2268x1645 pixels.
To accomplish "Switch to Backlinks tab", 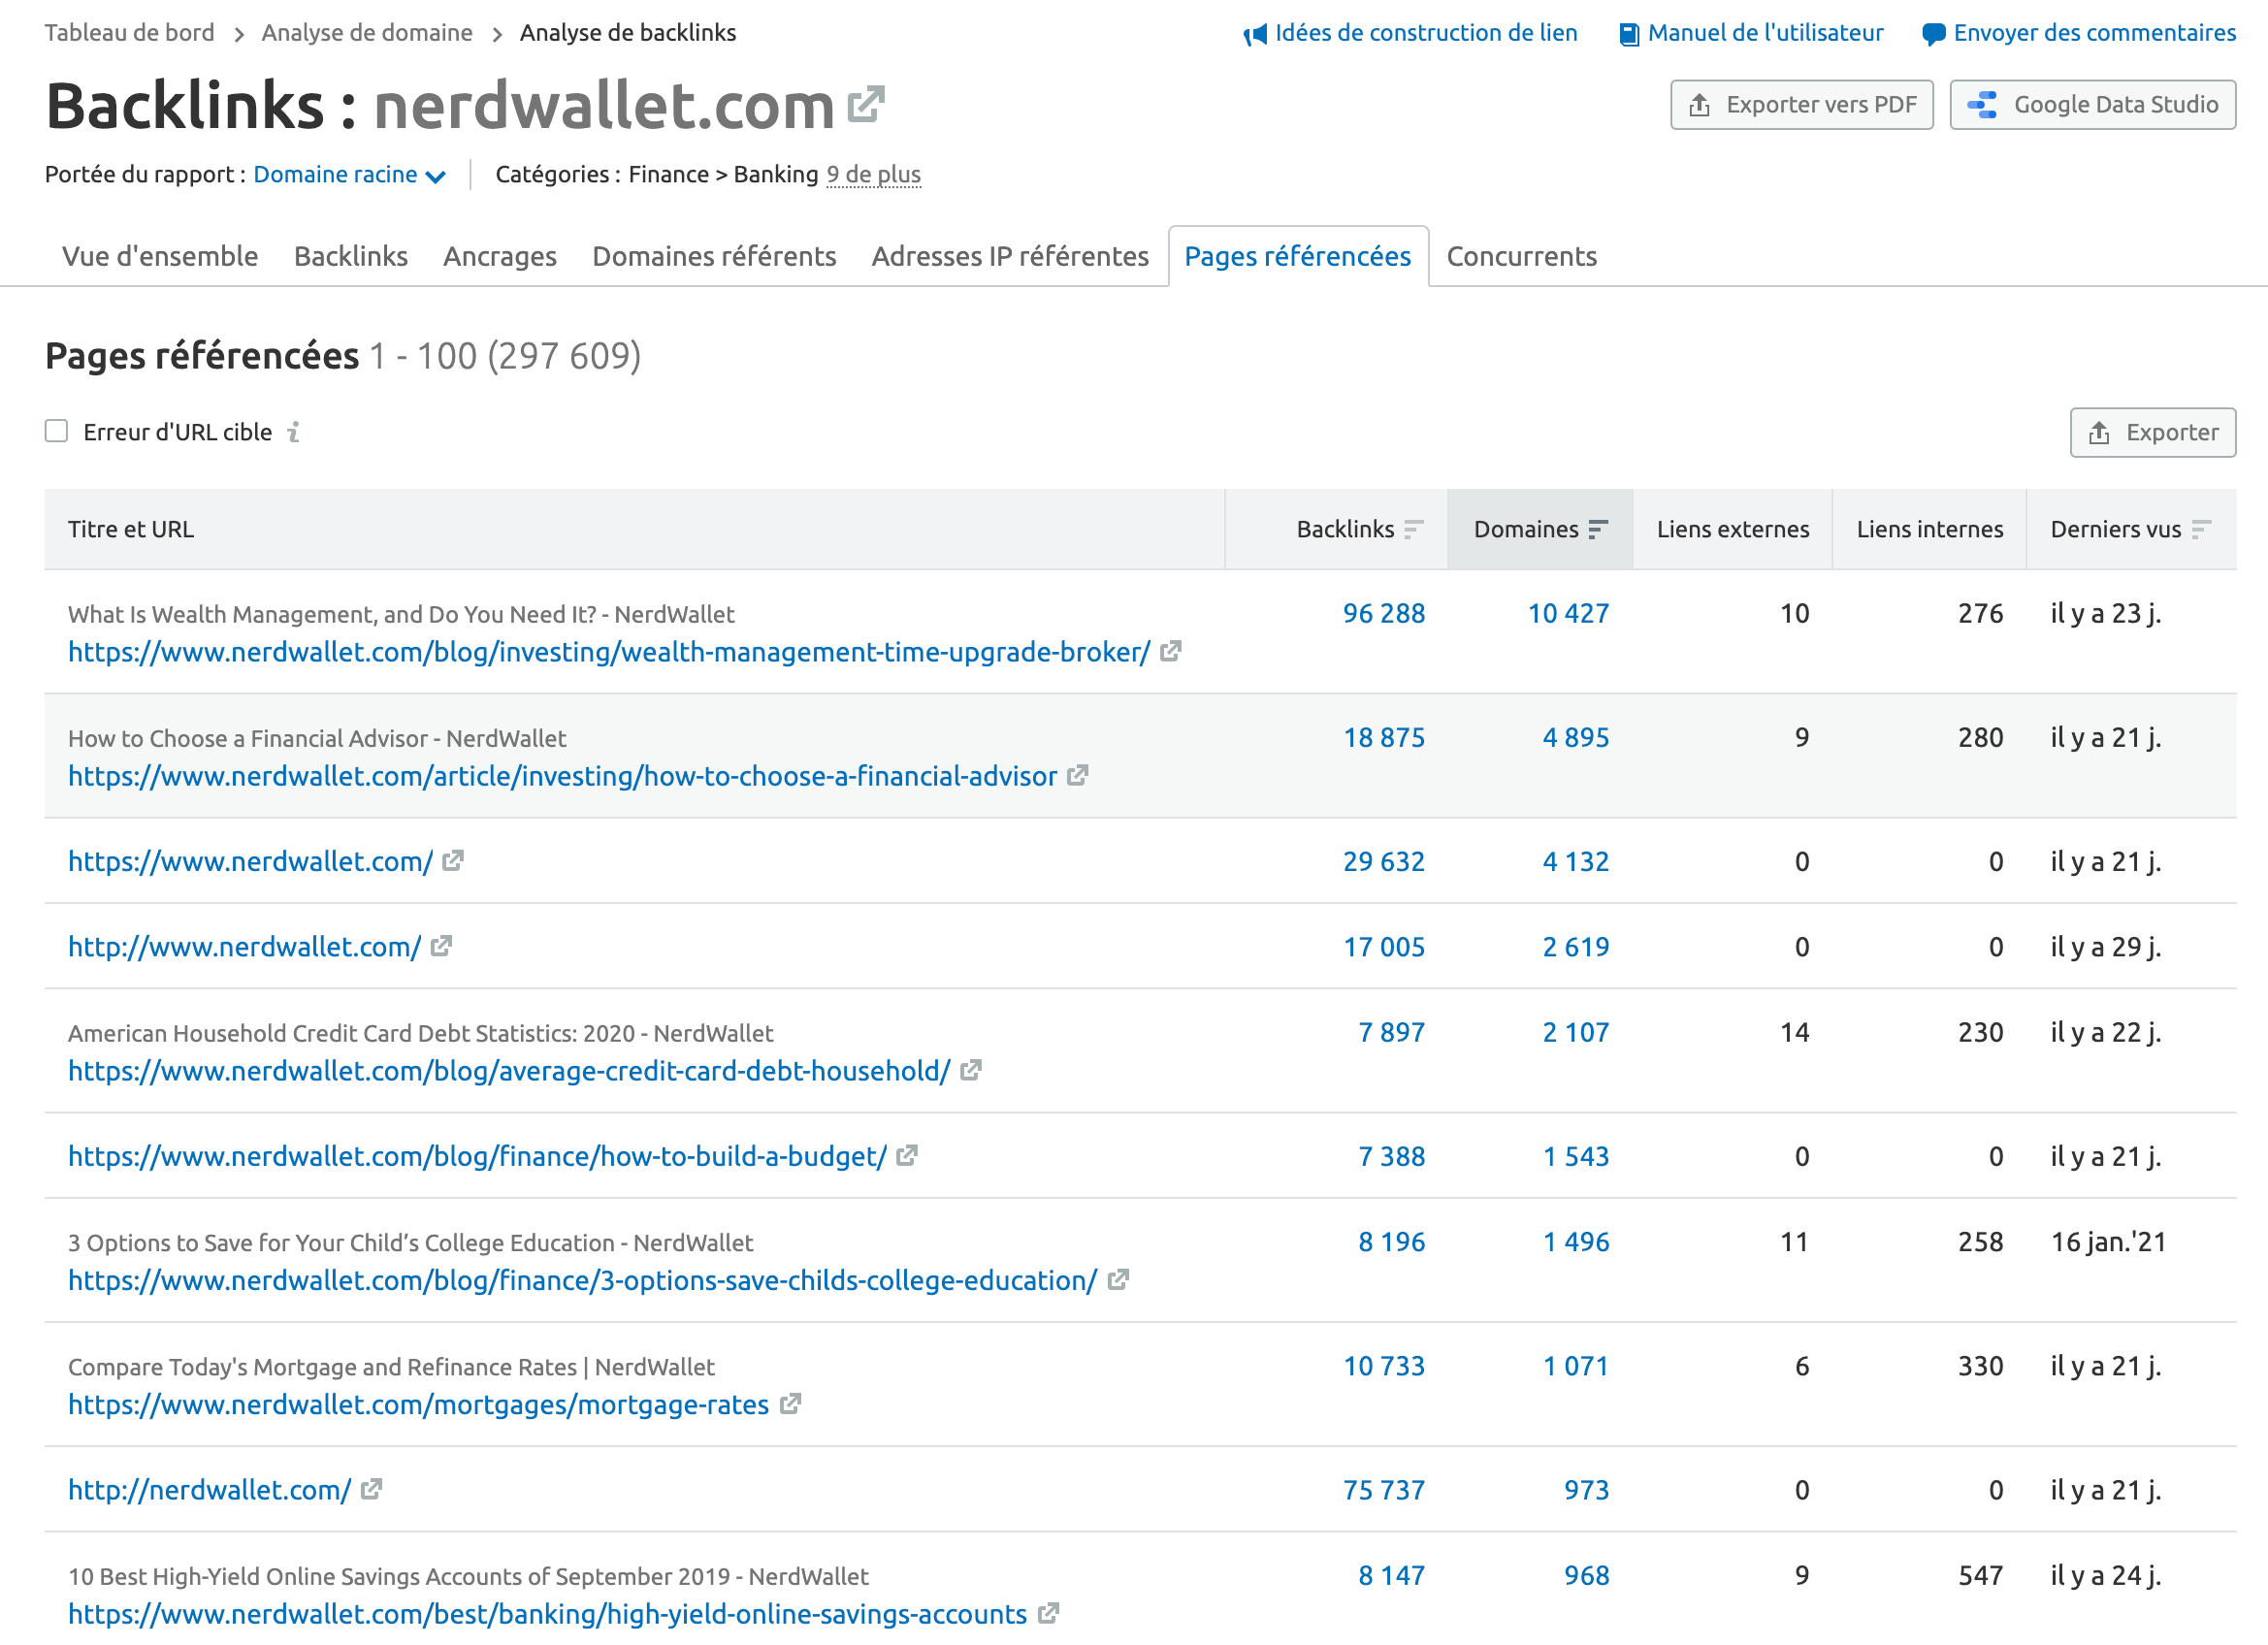I will click(351, 256).
